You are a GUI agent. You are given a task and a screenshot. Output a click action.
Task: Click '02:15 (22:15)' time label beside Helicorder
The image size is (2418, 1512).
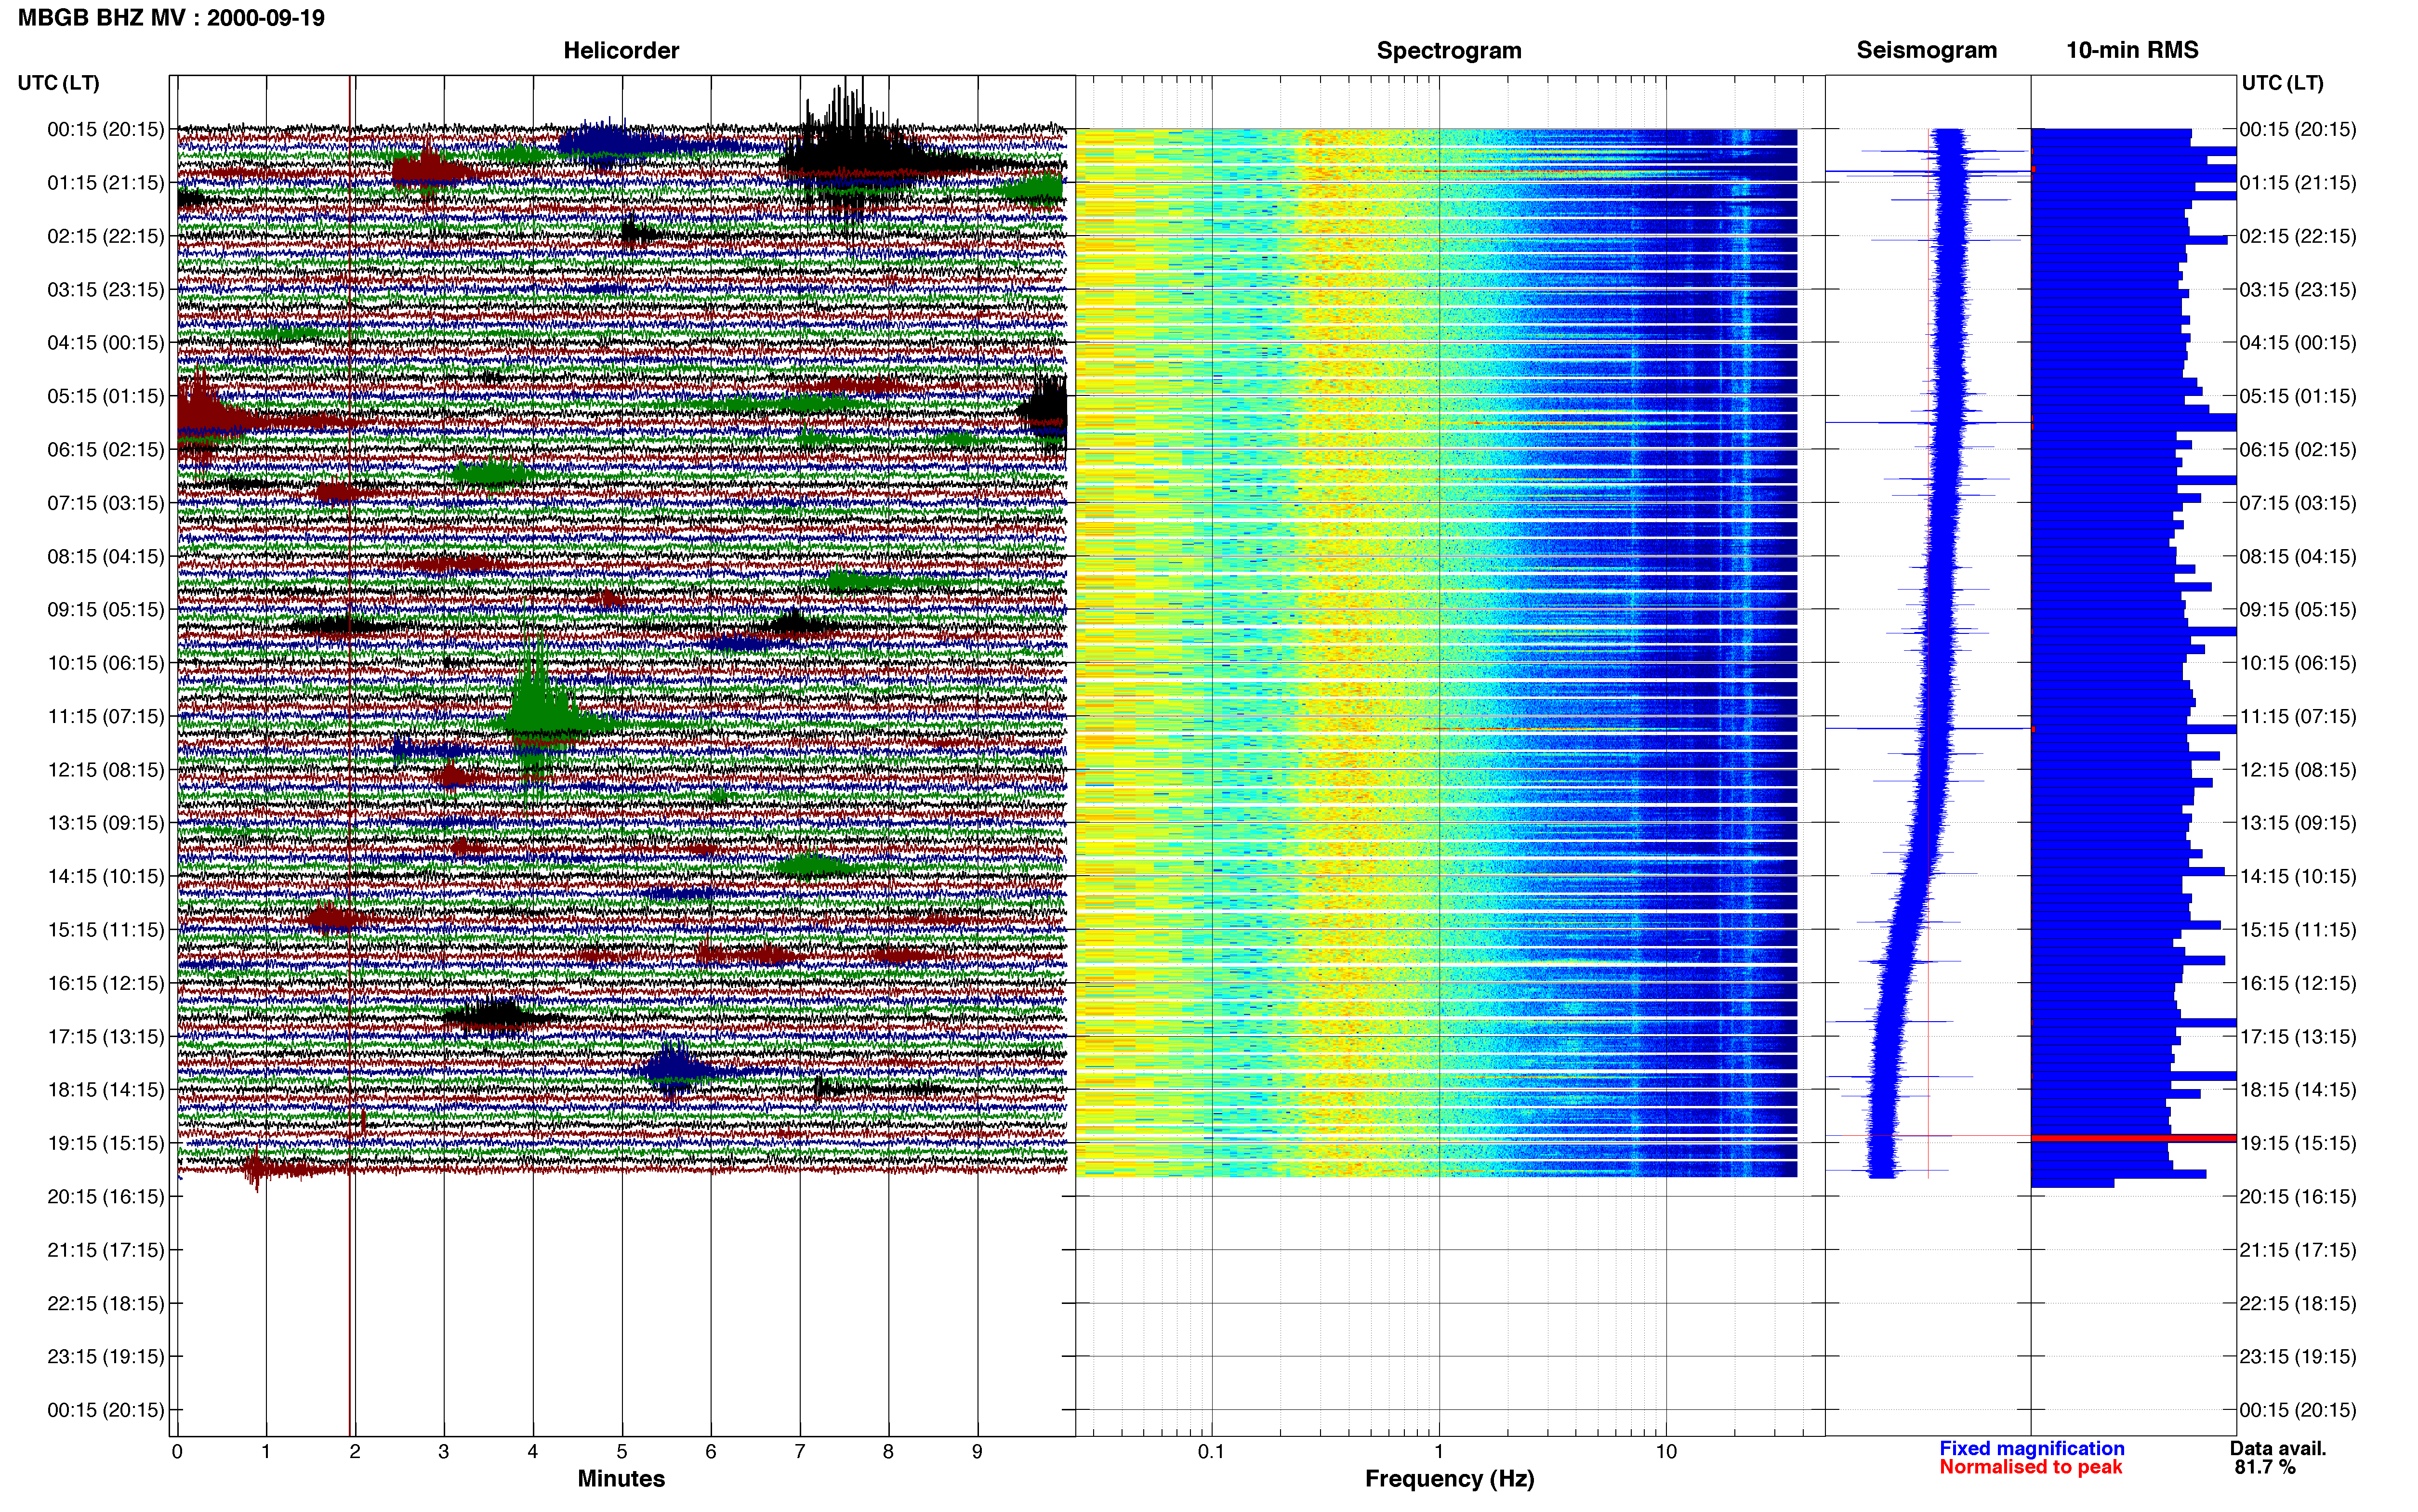point(106,236)
